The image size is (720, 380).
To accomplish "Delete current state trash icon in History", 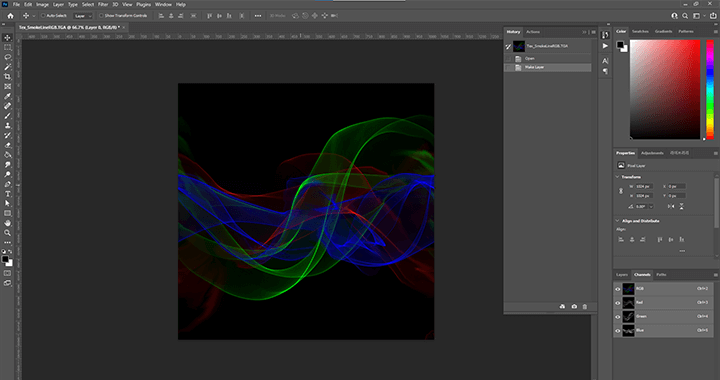I will pyautogui.click(x=585, y=306).
